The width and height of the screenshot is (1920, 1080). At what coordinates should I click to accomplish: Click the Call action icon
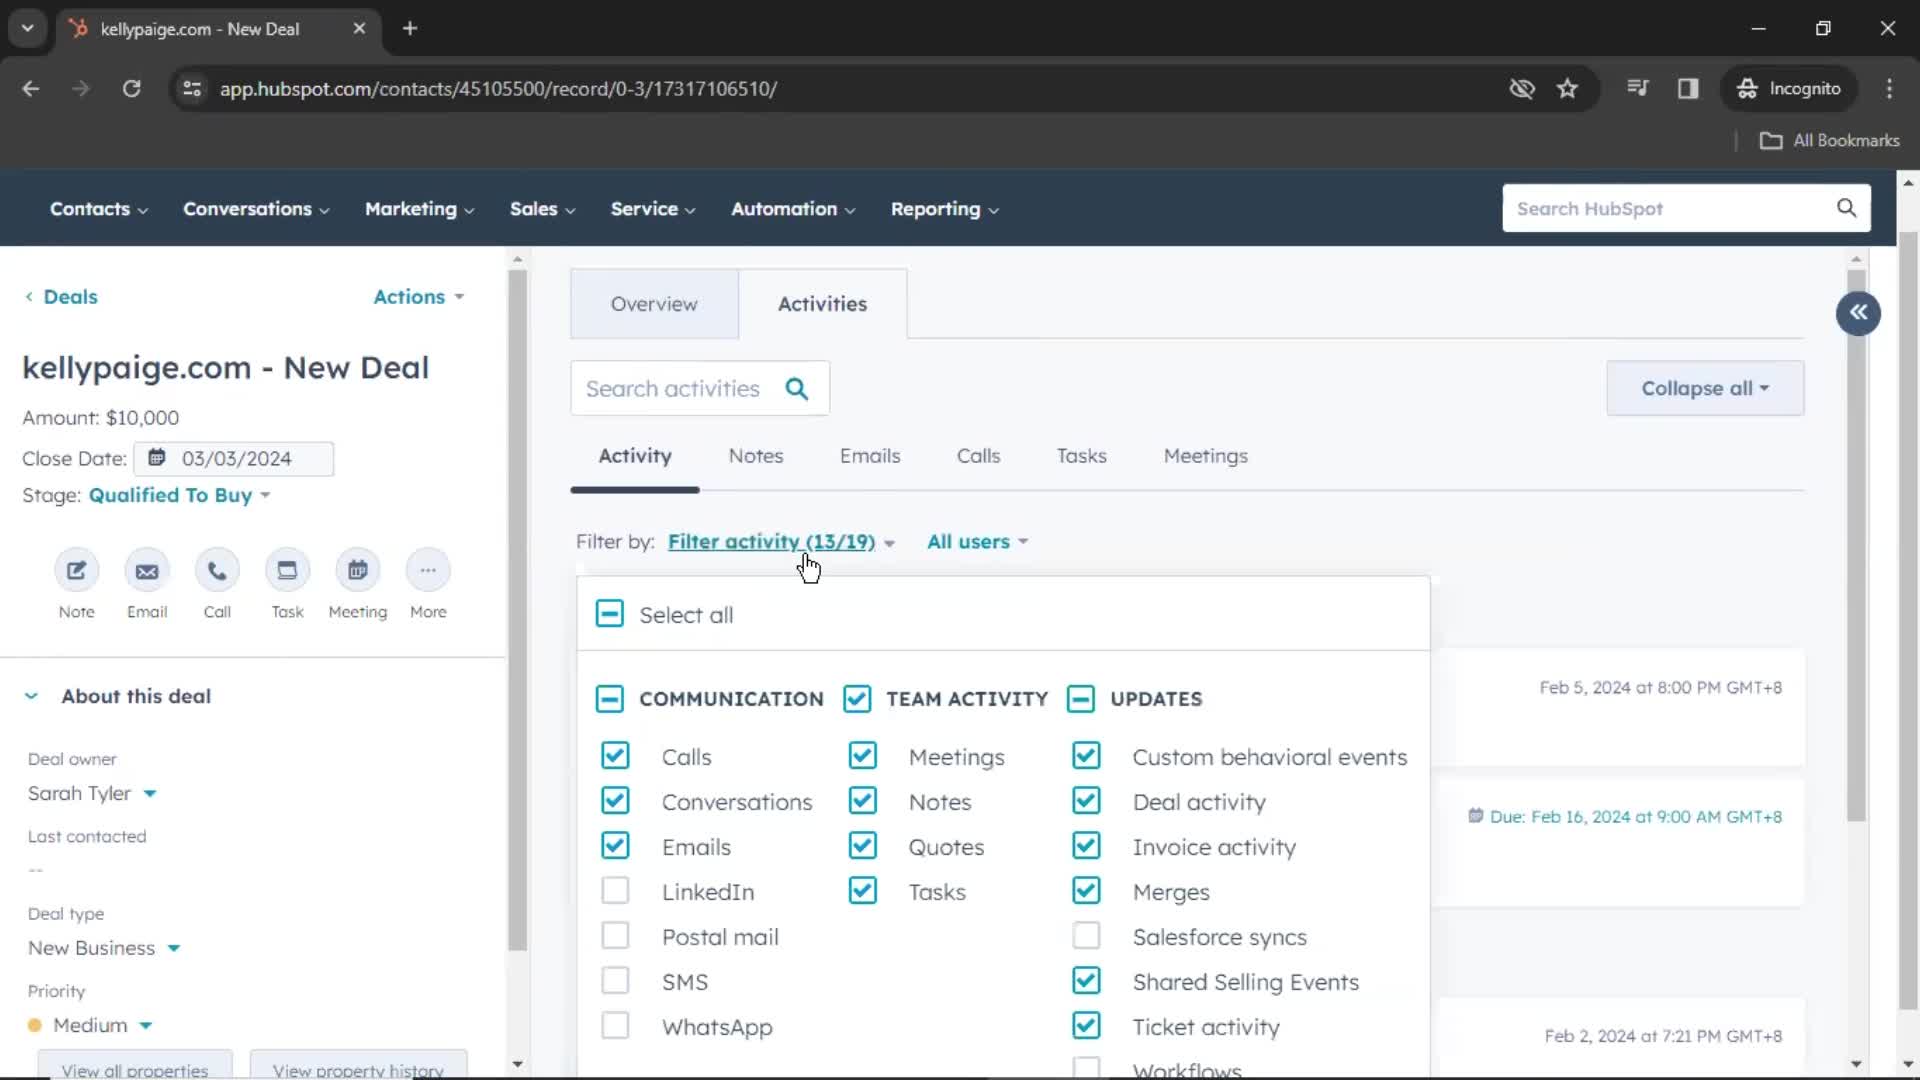217,571
